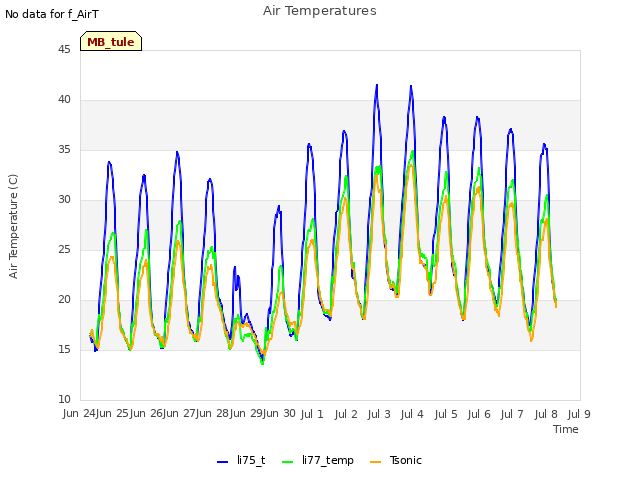Select the Air Temperatures chart title

tap(320, 11)
